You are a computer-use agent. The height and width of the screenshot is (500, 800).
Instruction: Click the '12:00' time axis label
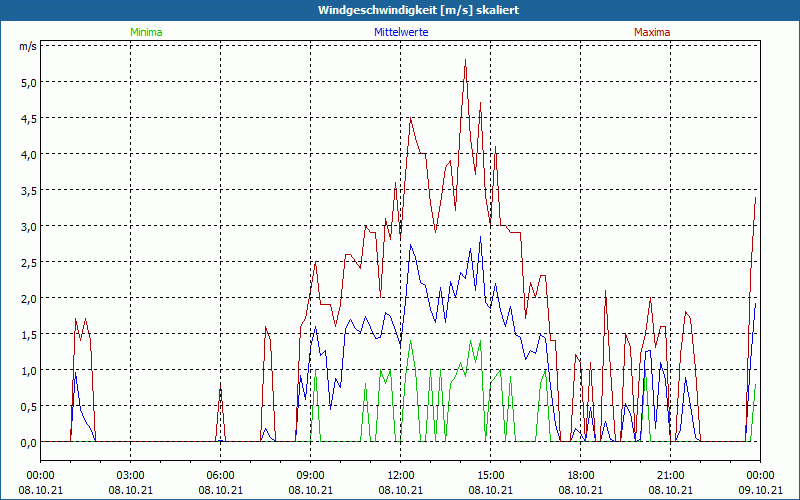pyautogui.click(x=401, y=476)
